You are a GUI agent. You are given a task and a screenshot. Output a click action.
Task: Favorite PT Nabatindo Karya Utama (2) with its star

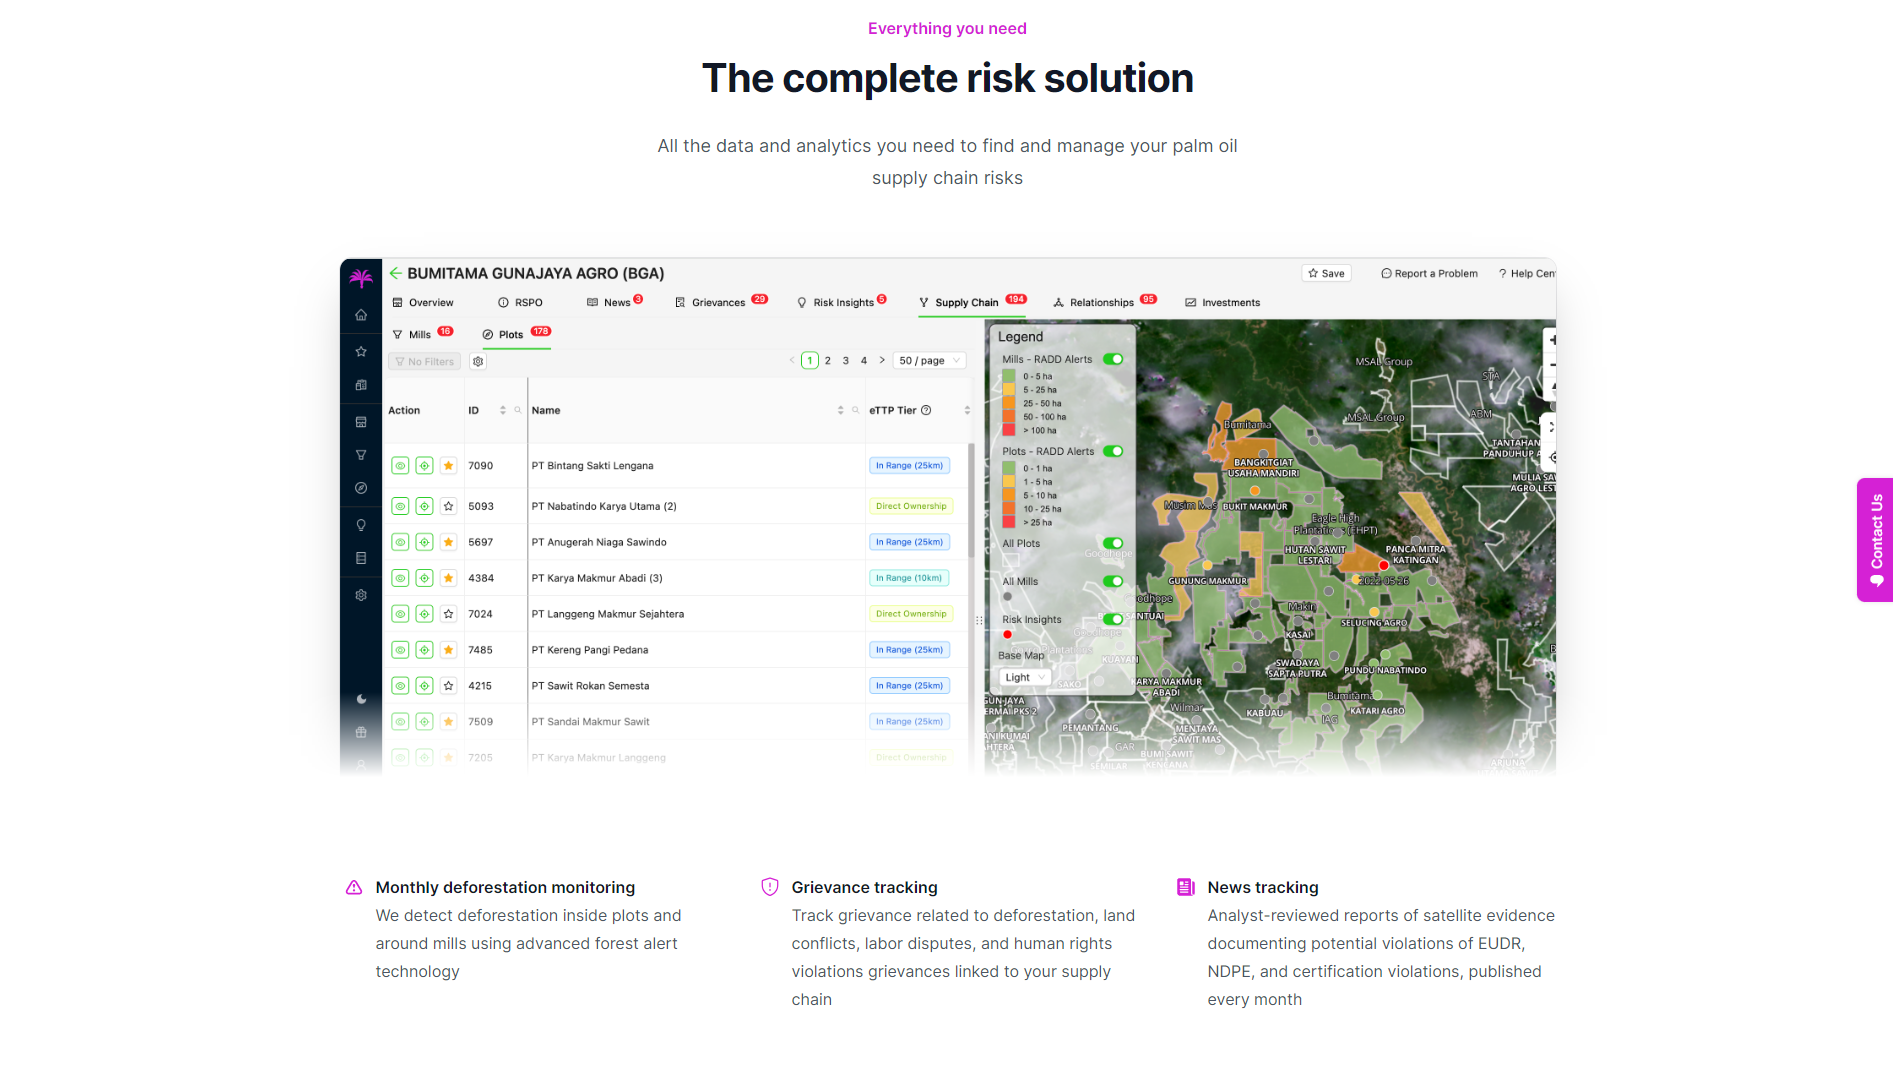[x=449, y=506]
